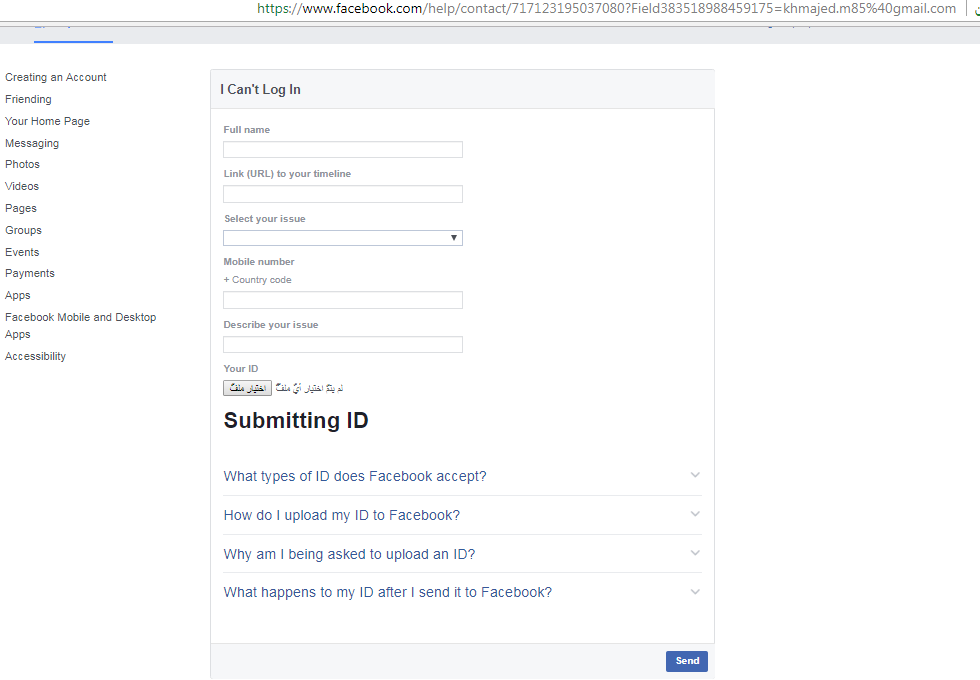Open the Events help topic
This screenshot has height=680, width=980.
22,252
